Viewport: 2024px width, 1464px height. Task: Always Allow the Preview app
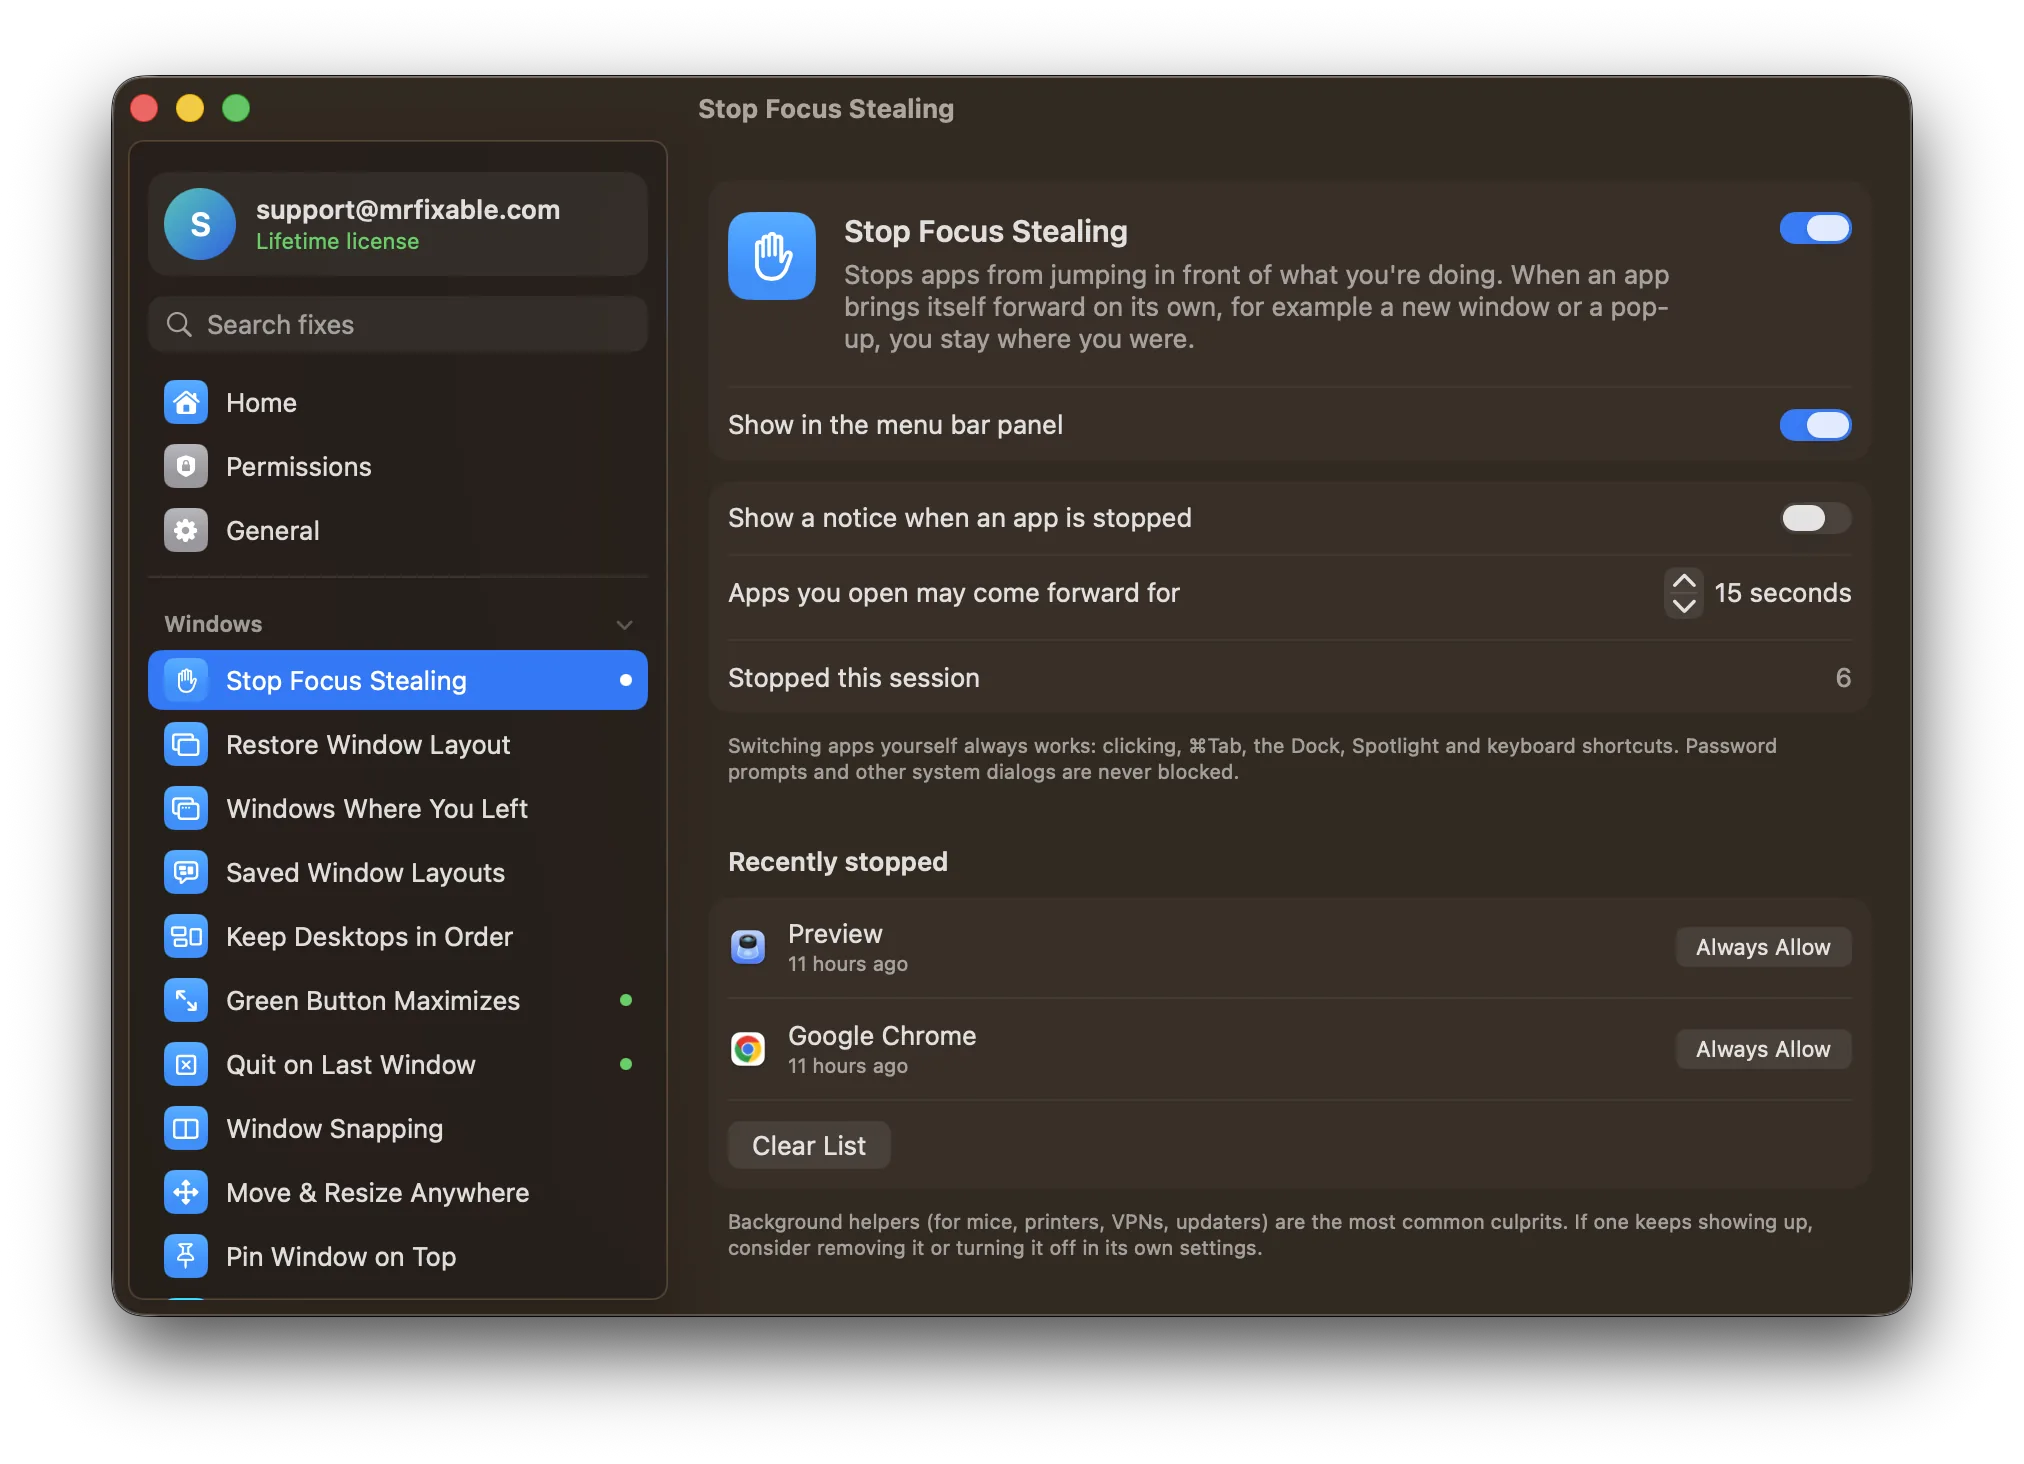1763,947
